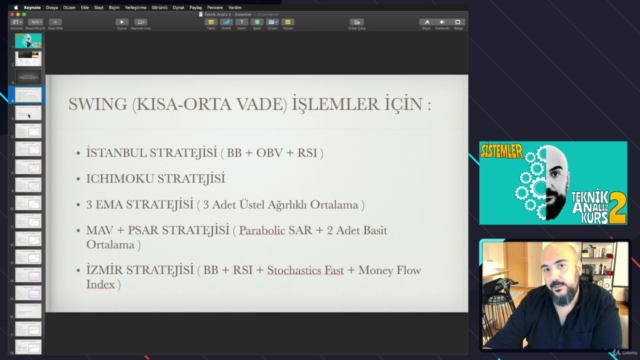
Task: Click the ICHIMOKU STRATEJİSİ bullet line
Action: click(x=156, y=178)
